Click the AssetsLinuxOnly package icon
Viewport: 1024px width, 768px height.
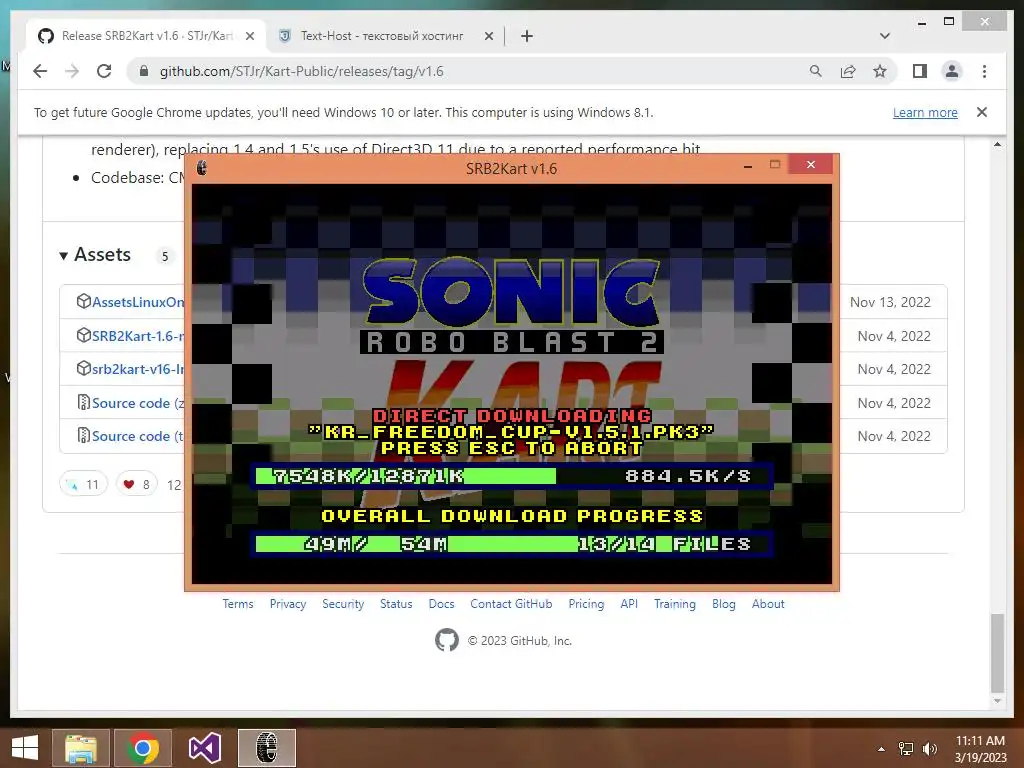coord(84,301)
